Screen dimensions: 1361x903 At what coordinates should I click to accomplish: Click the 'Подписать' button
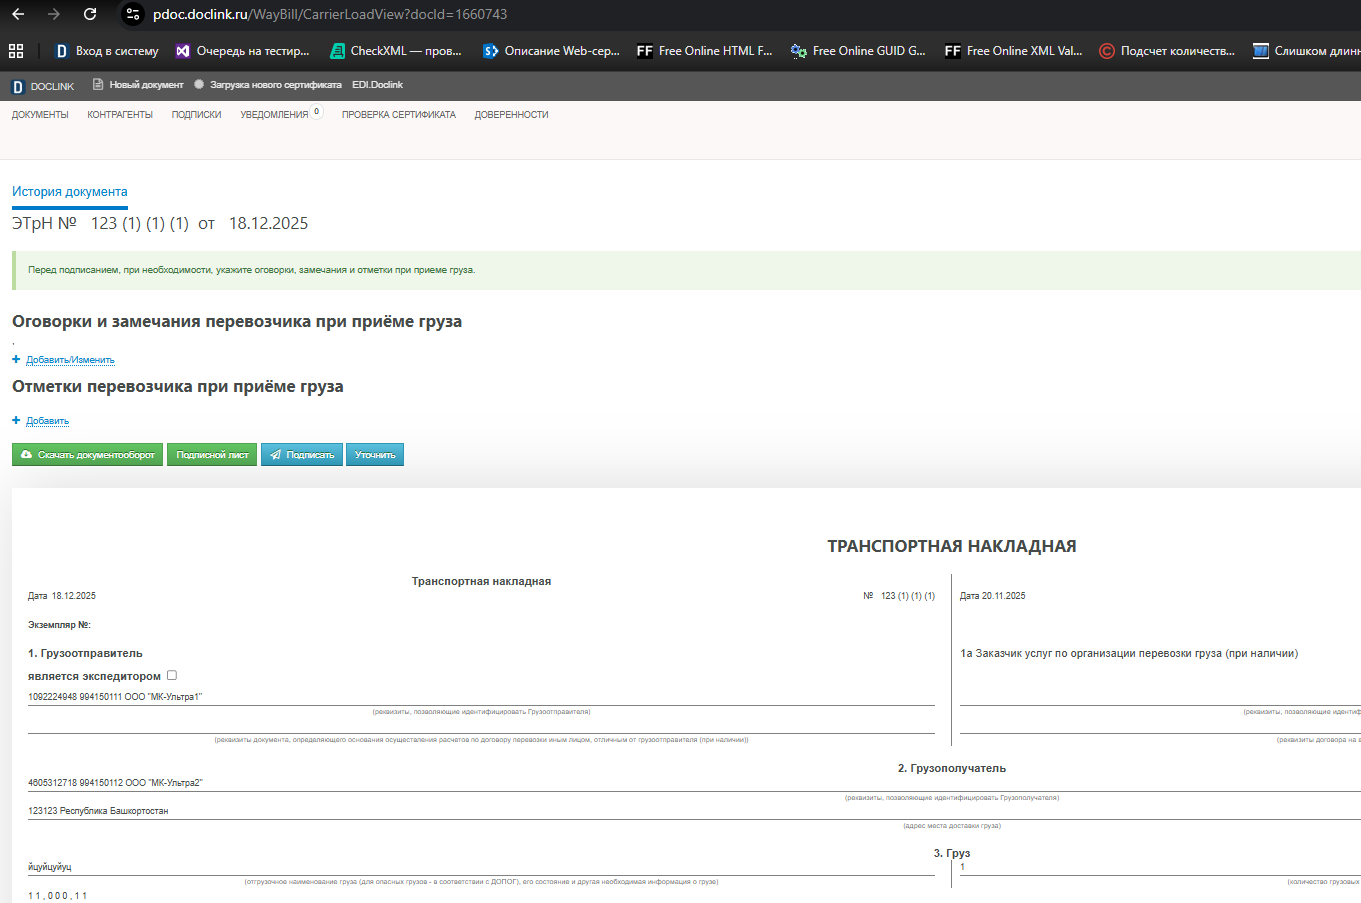point(302,454)
